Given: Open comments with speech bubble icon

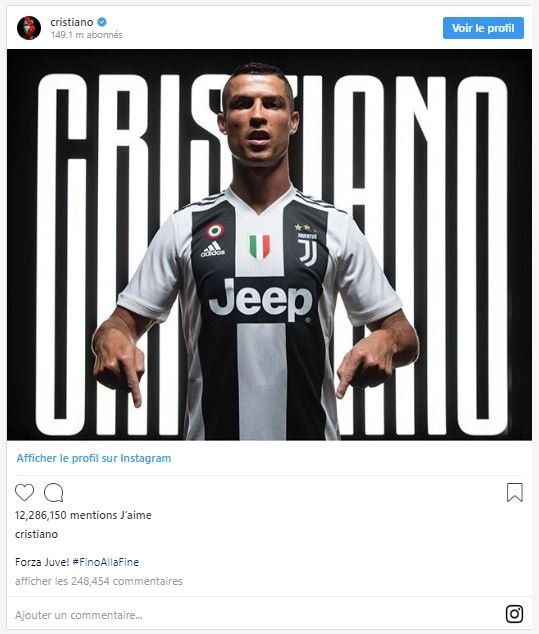Looking at the screenshot, I should pyautogui.click(x=53, y=492).
